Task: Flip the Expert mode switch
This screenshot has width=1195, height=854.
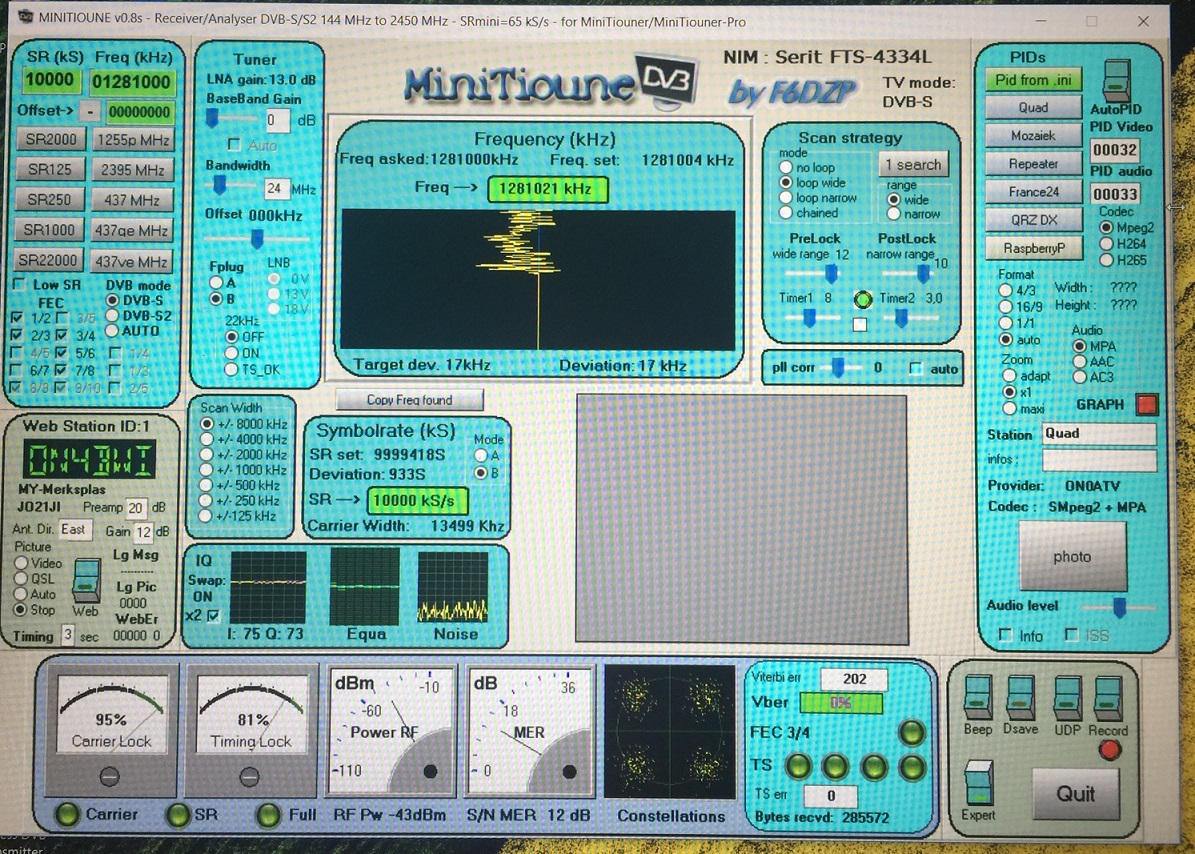Action: coord(979,782)
